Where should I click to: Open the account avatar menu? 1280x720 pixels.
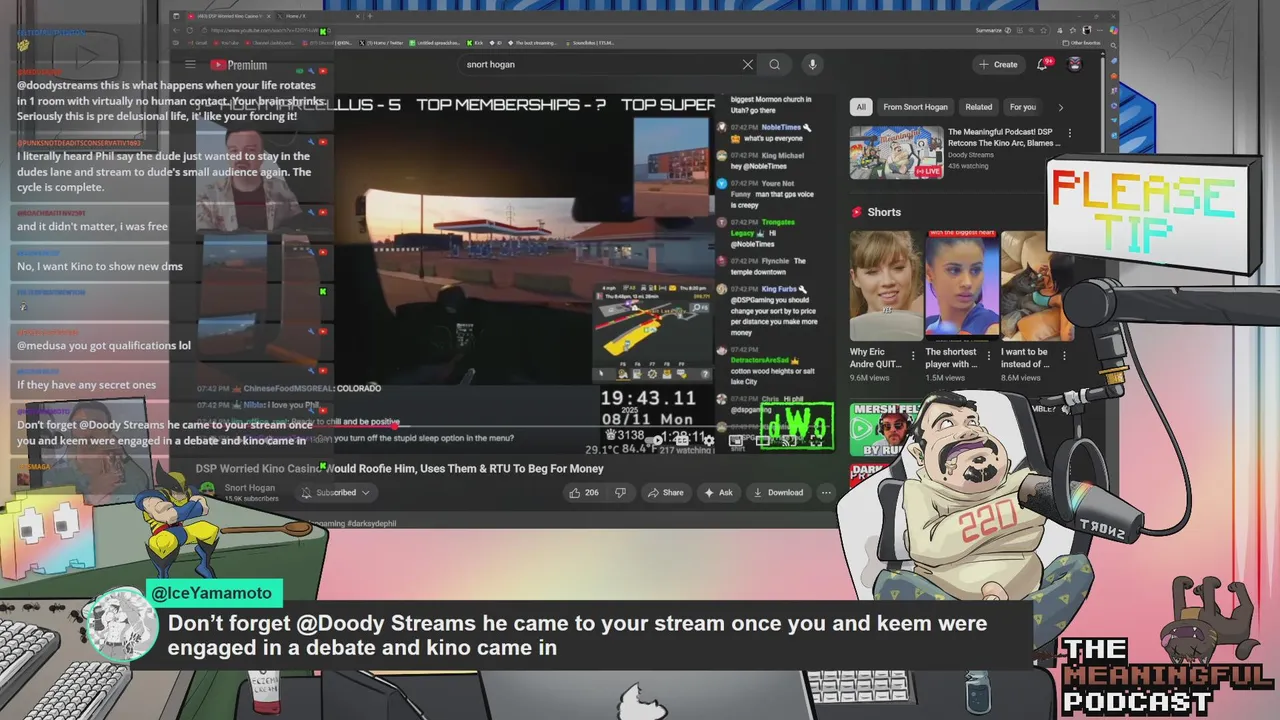(x=1074, y=65)
